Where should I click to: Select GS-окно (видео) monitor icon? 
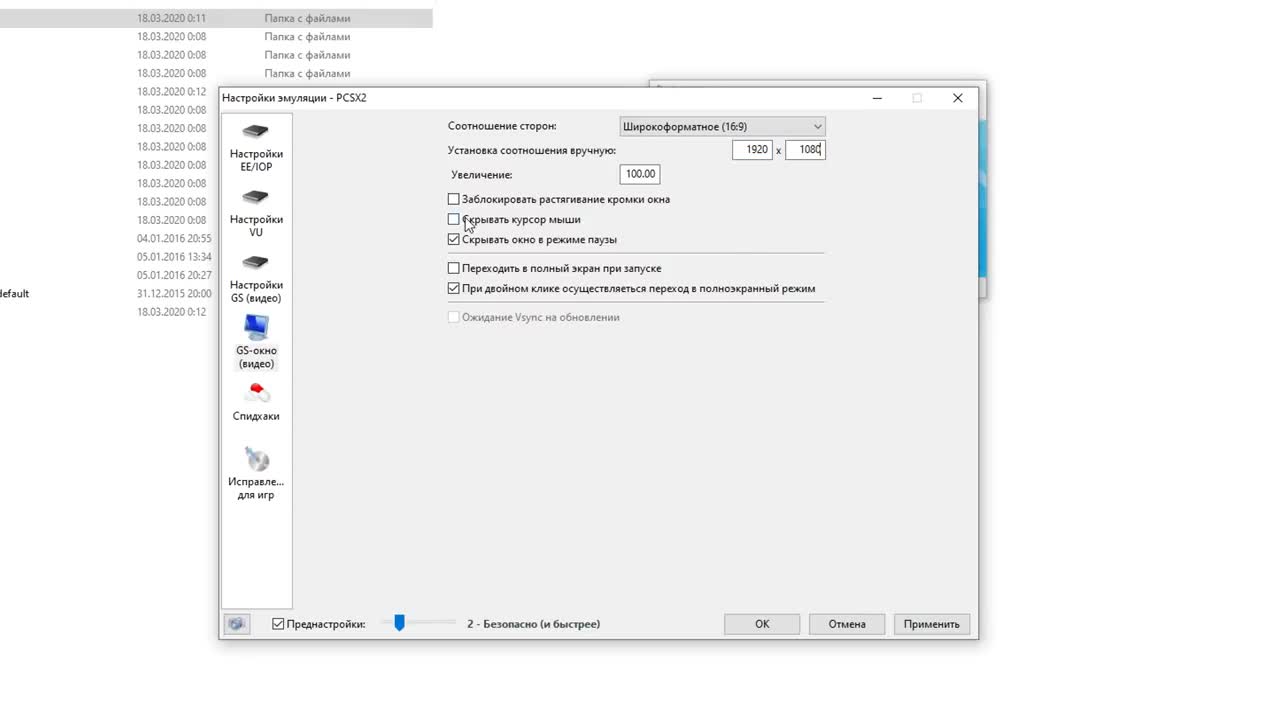pos(256,327)
